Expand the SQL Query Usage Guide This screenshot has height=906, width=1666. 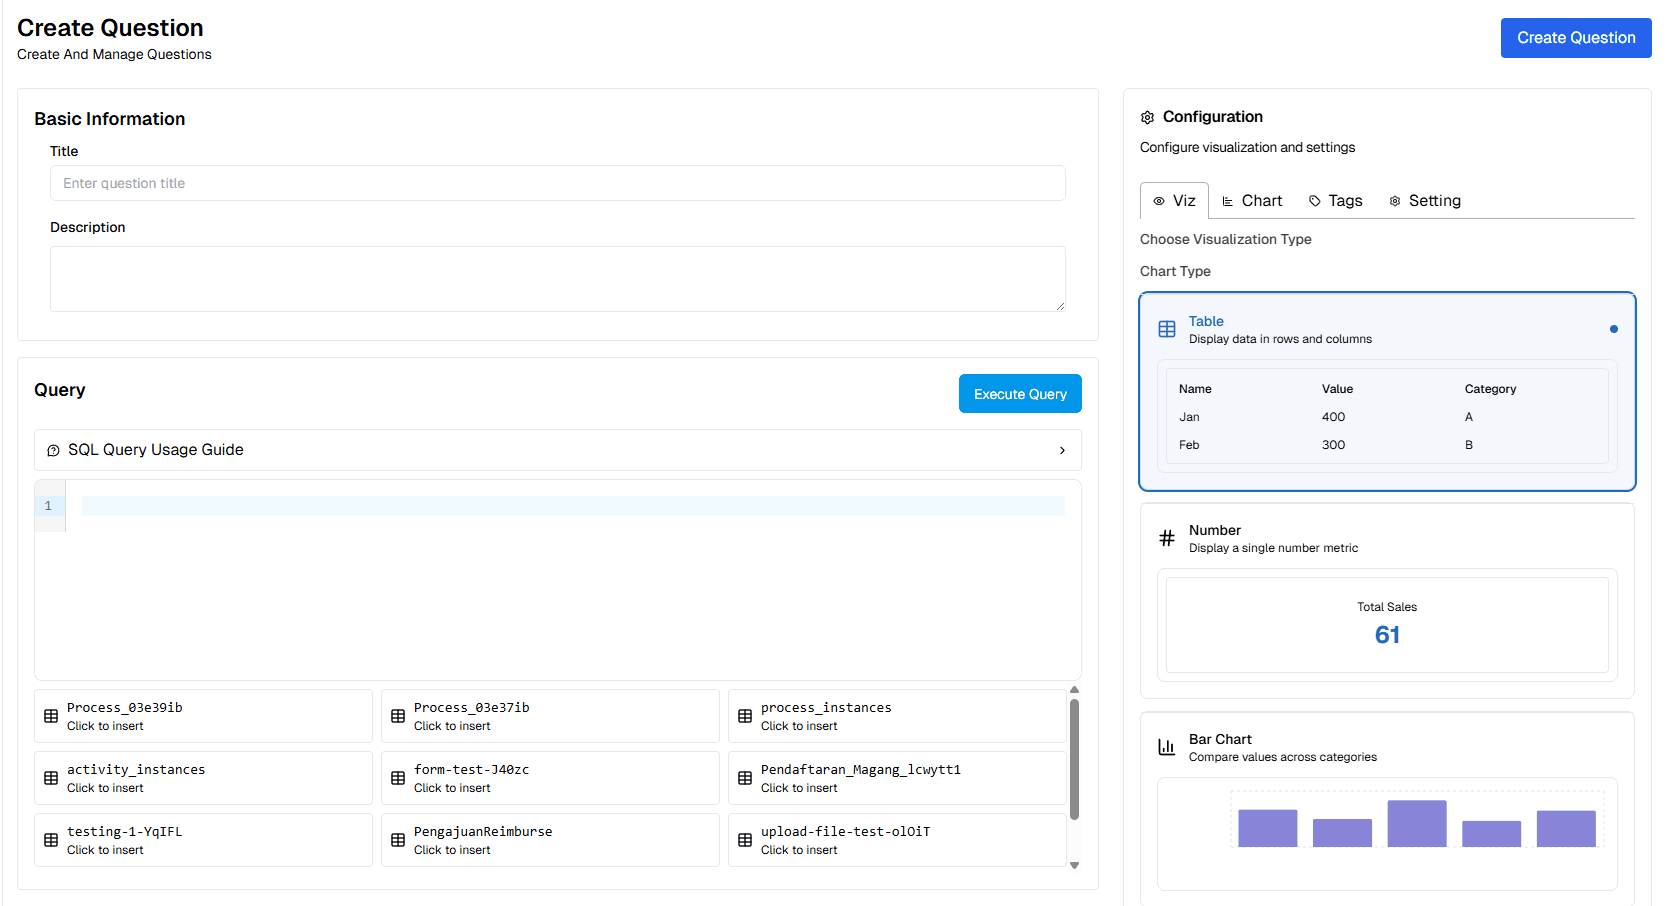[557, 450]
